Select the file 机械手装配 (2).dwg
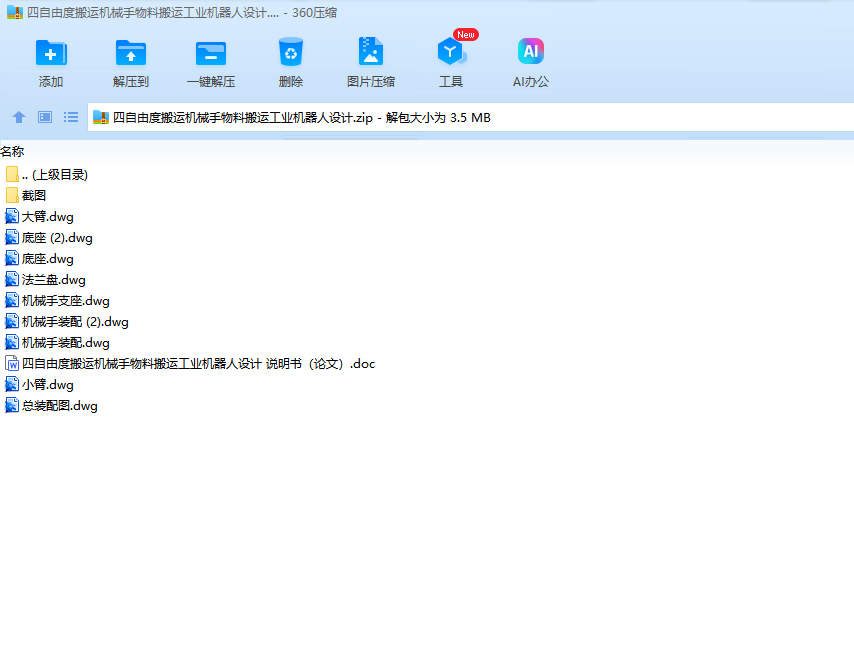The image size is (854, 661). (75, 322)
